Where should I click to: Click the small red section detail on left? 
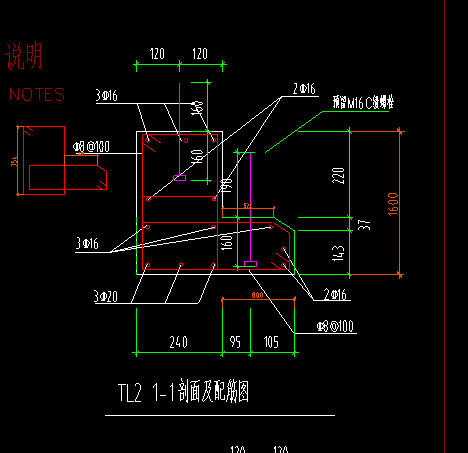[x=62, y=160]
